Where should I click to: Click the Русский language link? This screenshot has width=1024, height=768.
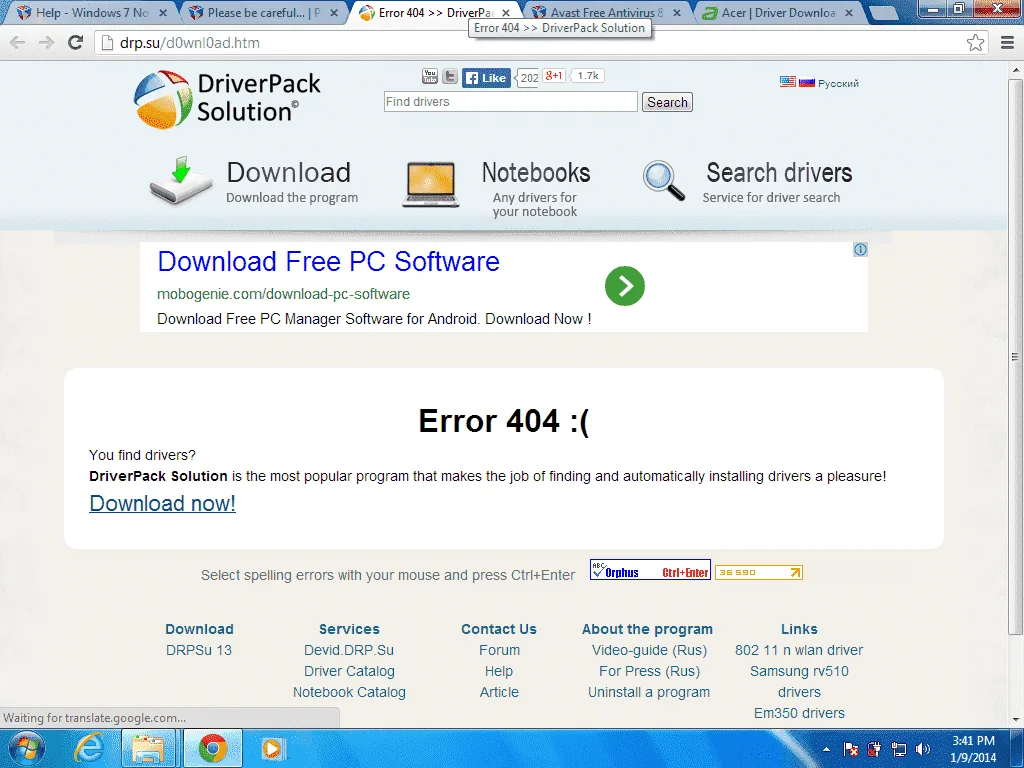pos(838,83)
